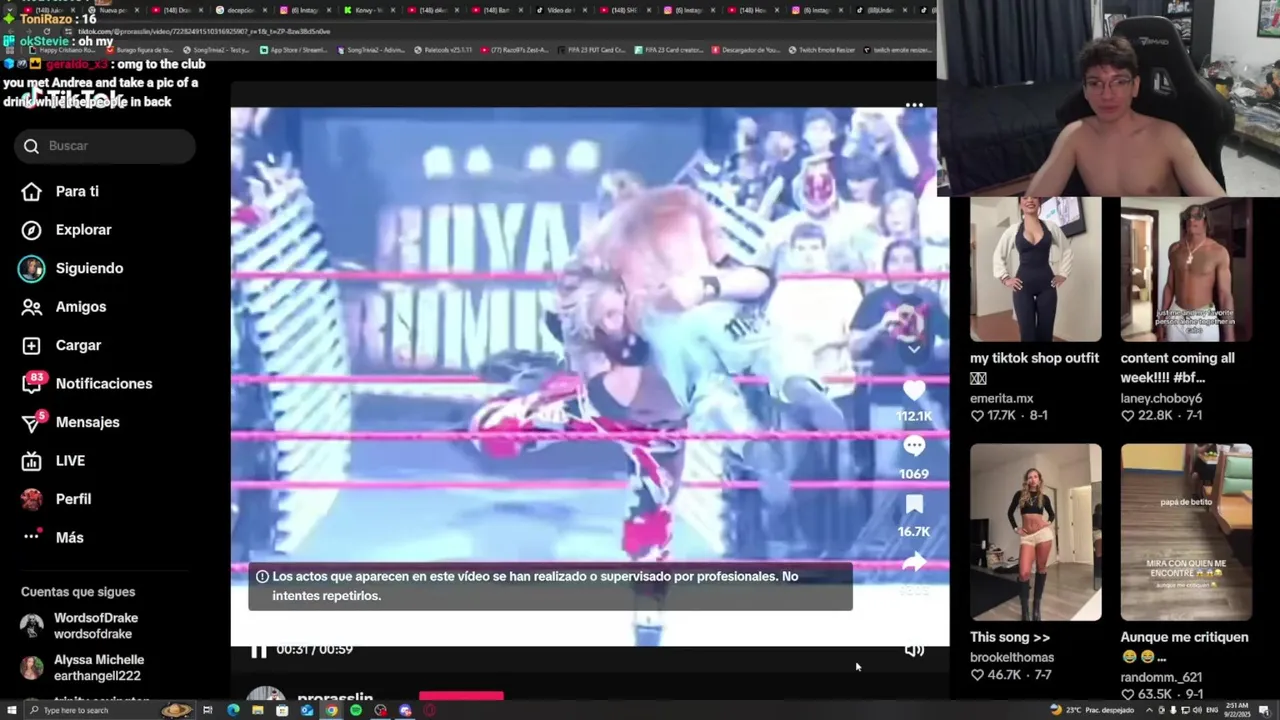Click the 1069 comments count
This screenshot has height=720, width=1280.
click(x=914, y=474)
